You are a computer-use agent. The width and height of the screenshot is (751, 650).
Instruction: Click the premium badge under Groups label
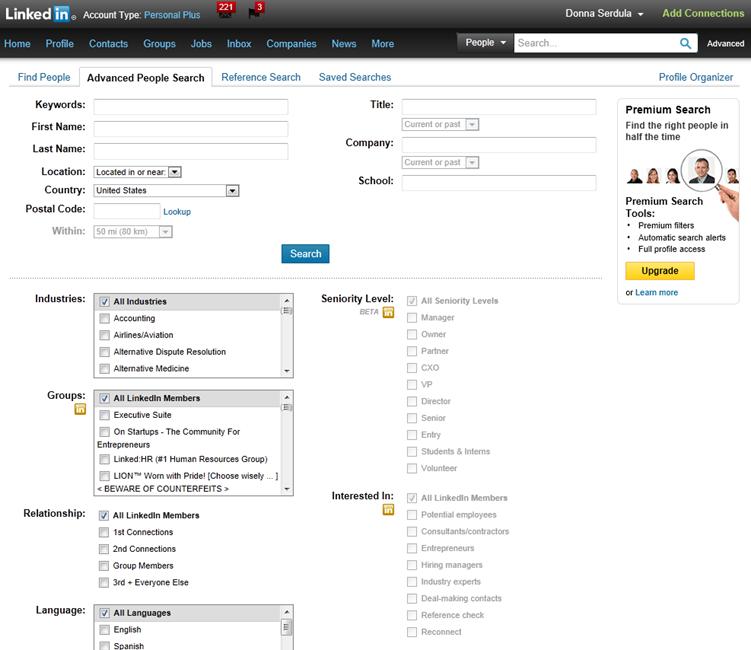[x=80, y=409]
